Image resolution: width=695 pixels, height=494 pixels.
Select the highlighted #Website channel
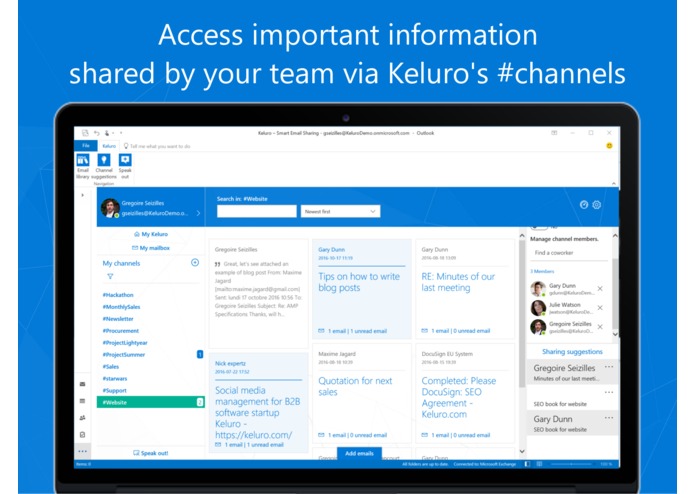pos(151,402)
